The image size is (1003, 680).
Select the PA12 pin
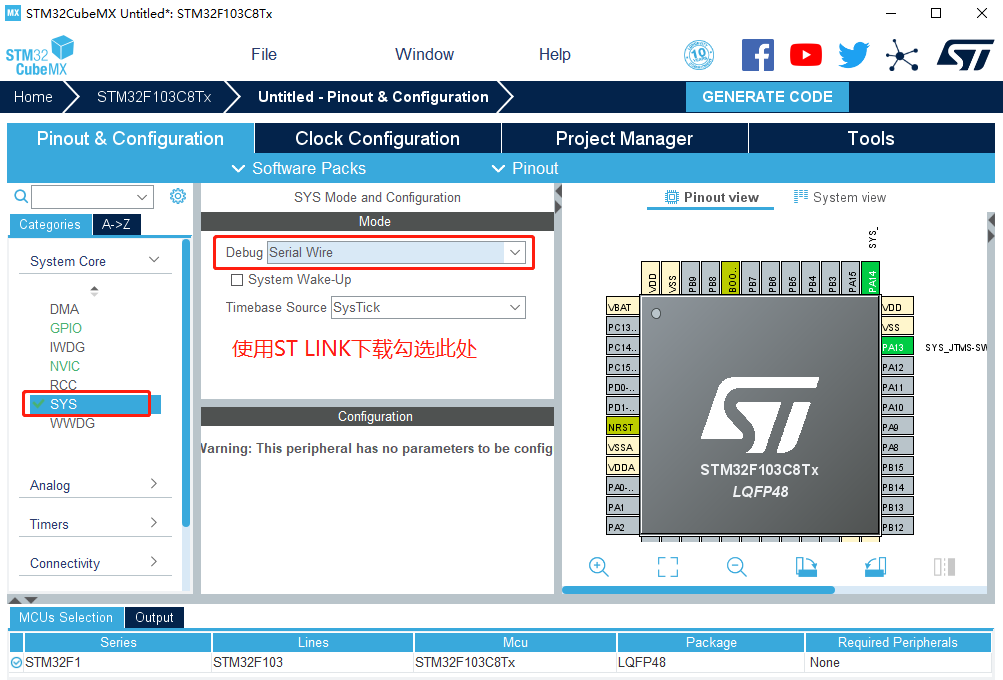click(x=897, y=367)
